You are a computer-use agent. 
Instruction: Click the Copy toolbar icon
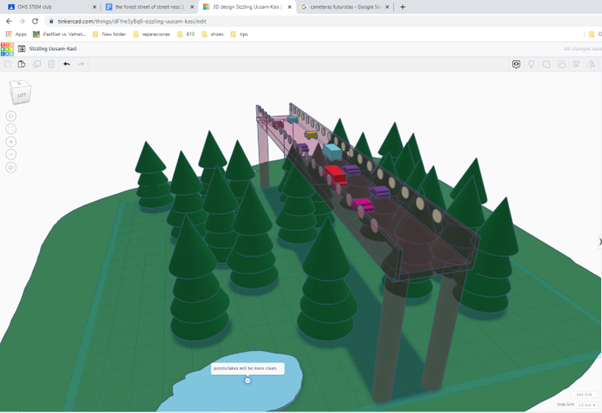(x=7, y=64)
